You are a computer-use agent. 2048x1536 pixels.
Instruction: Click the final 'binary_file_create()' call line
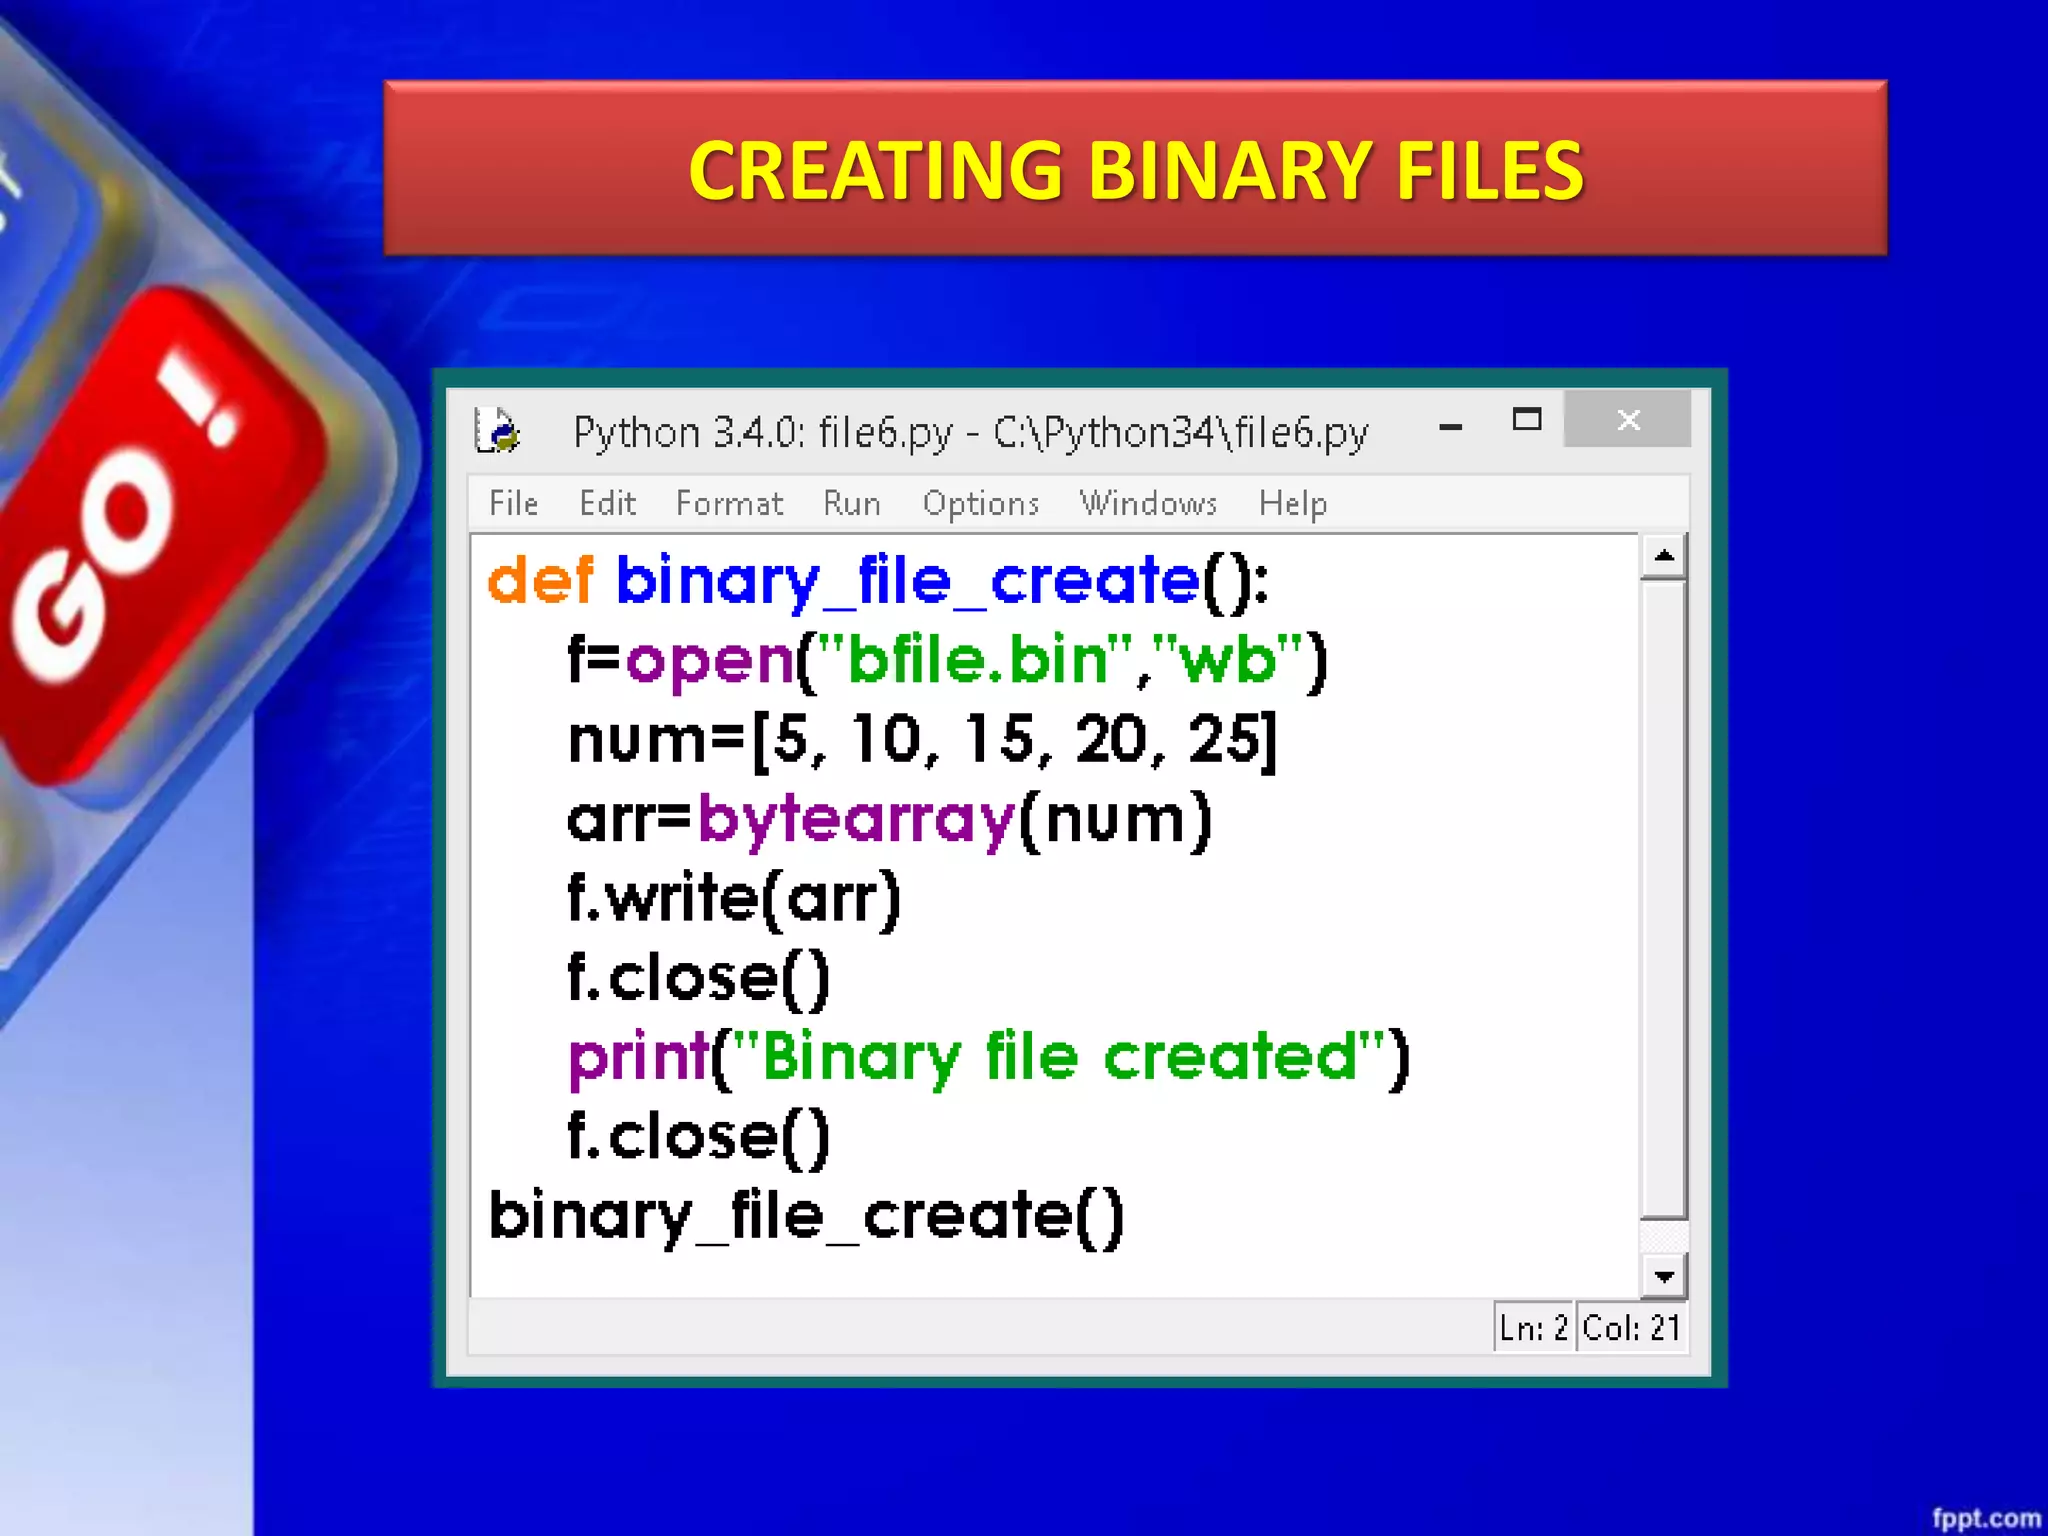tap(806, 1216)
